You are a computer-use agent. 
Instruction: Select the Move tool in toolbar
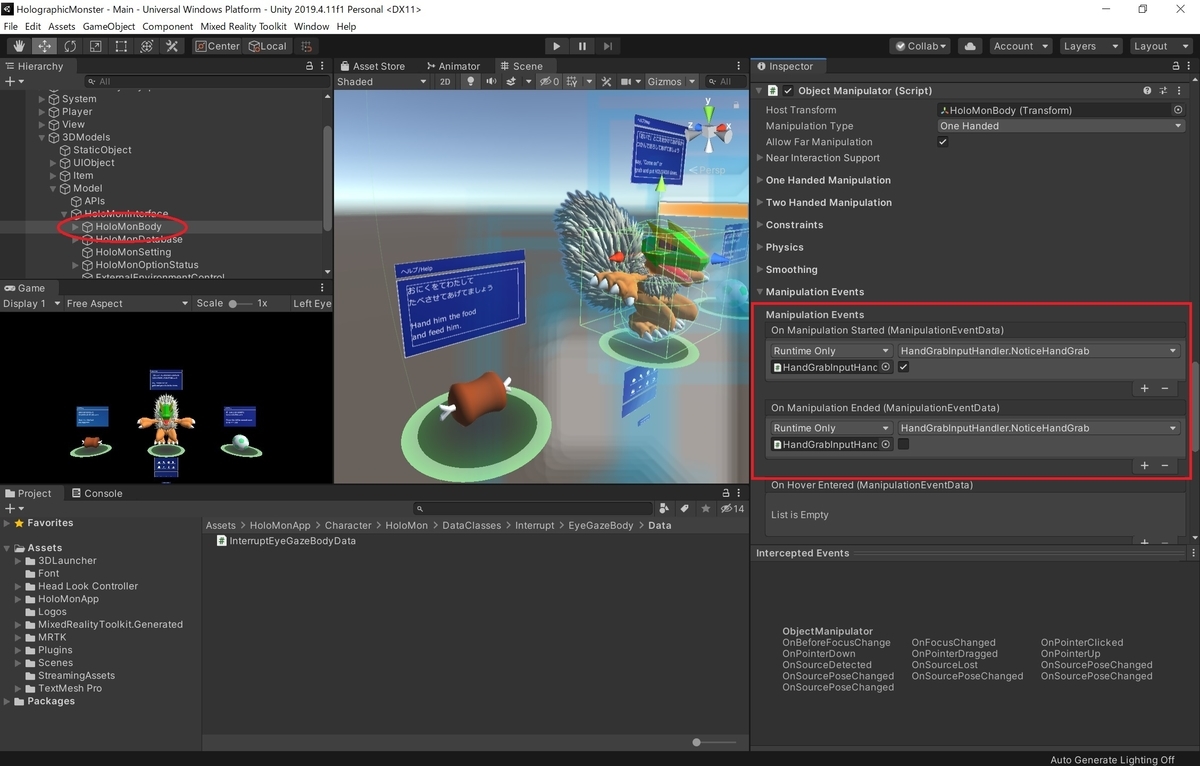point(45,46)
